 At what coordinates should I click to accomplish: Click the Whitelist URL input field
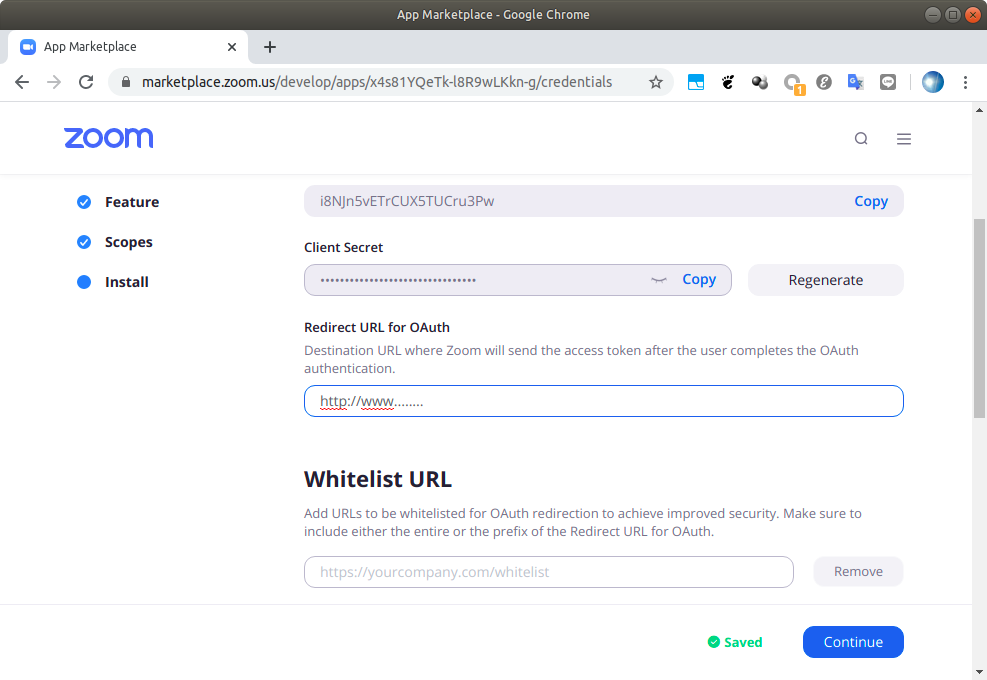(x=548, y=572)
